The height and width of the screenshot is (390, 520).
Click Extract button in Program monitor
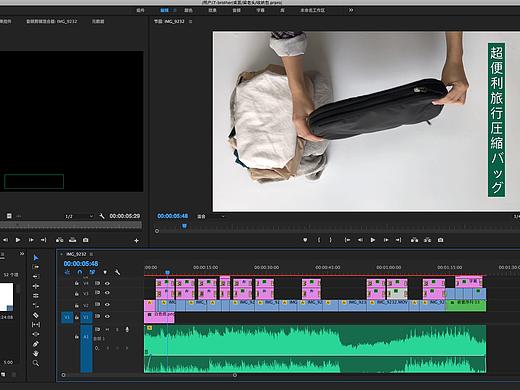tap(427, 240)
